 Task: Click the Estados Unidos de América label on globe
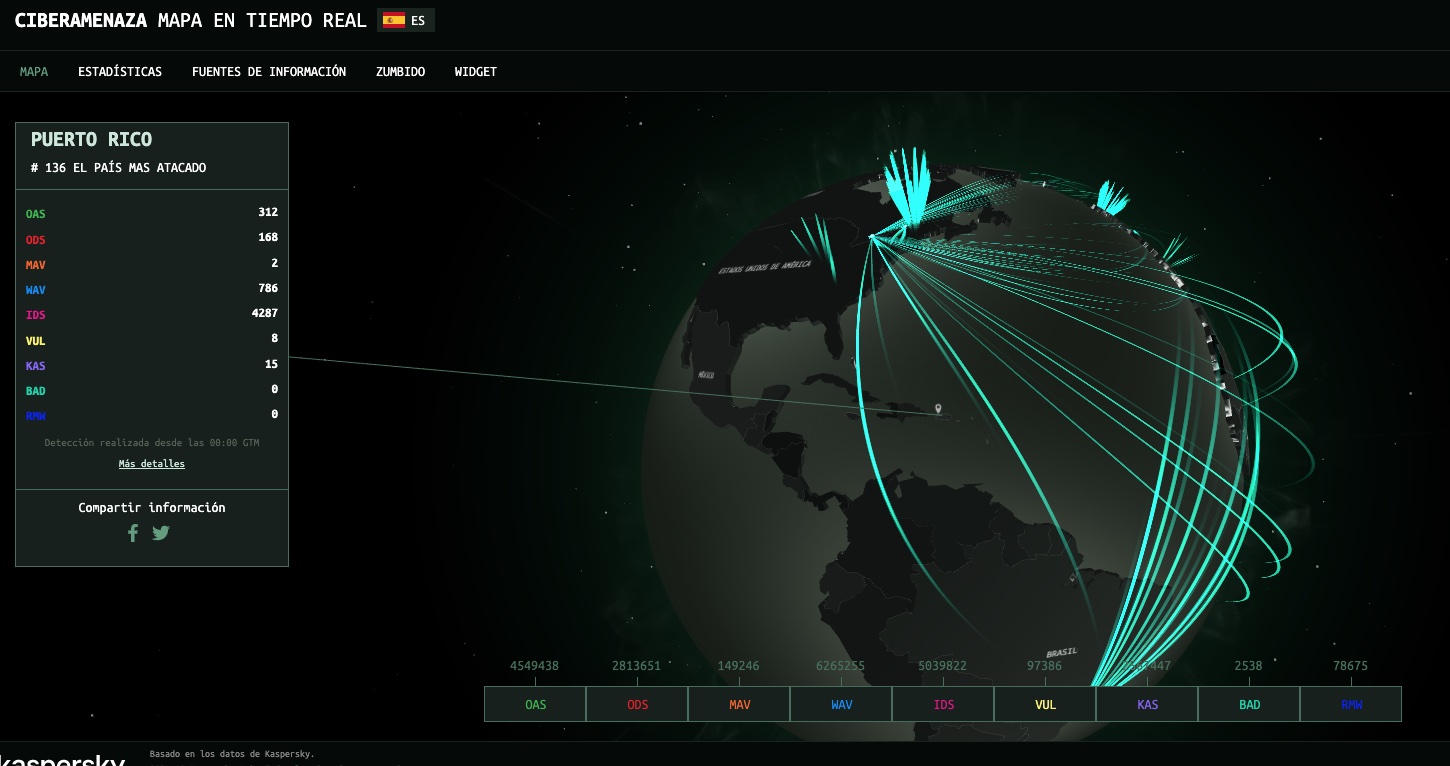[x=765, y=267]
